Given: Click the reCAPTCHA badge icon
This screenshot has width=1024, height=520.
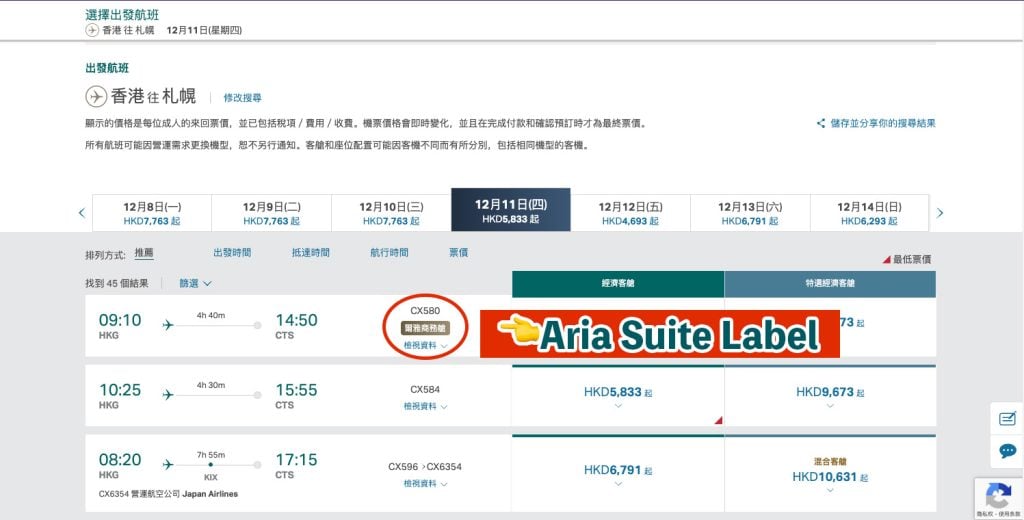Looking at the screenshot, I should pyautogui.click(x=998, y=495).
